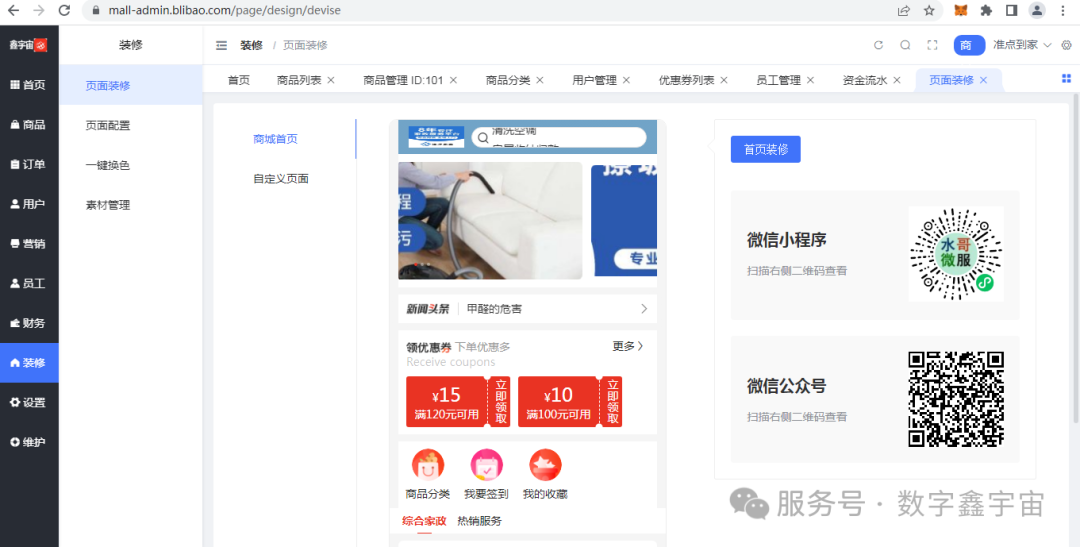Close the 商品管理 ID:101 tab
Viewport: 1080px width, 547px height.
pos(453,80)
